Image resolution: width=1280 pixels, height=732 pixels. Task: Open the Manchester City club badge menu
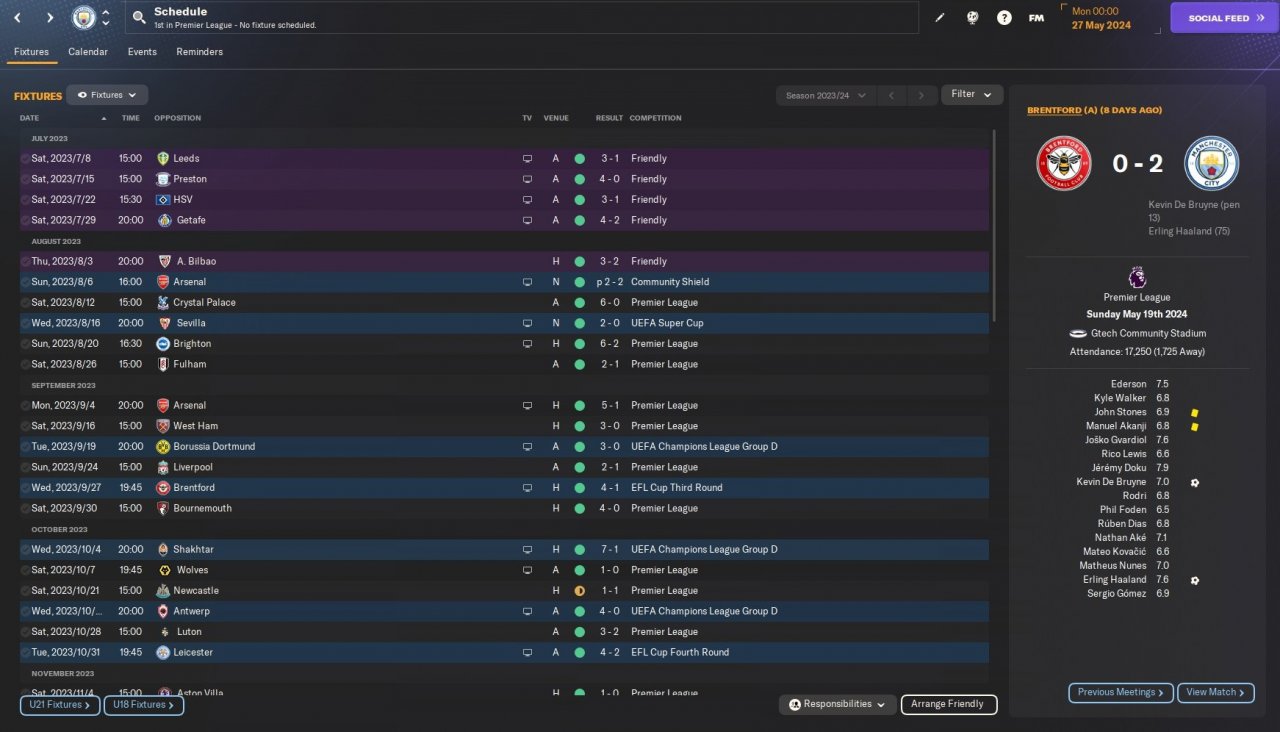pos(84,17)
